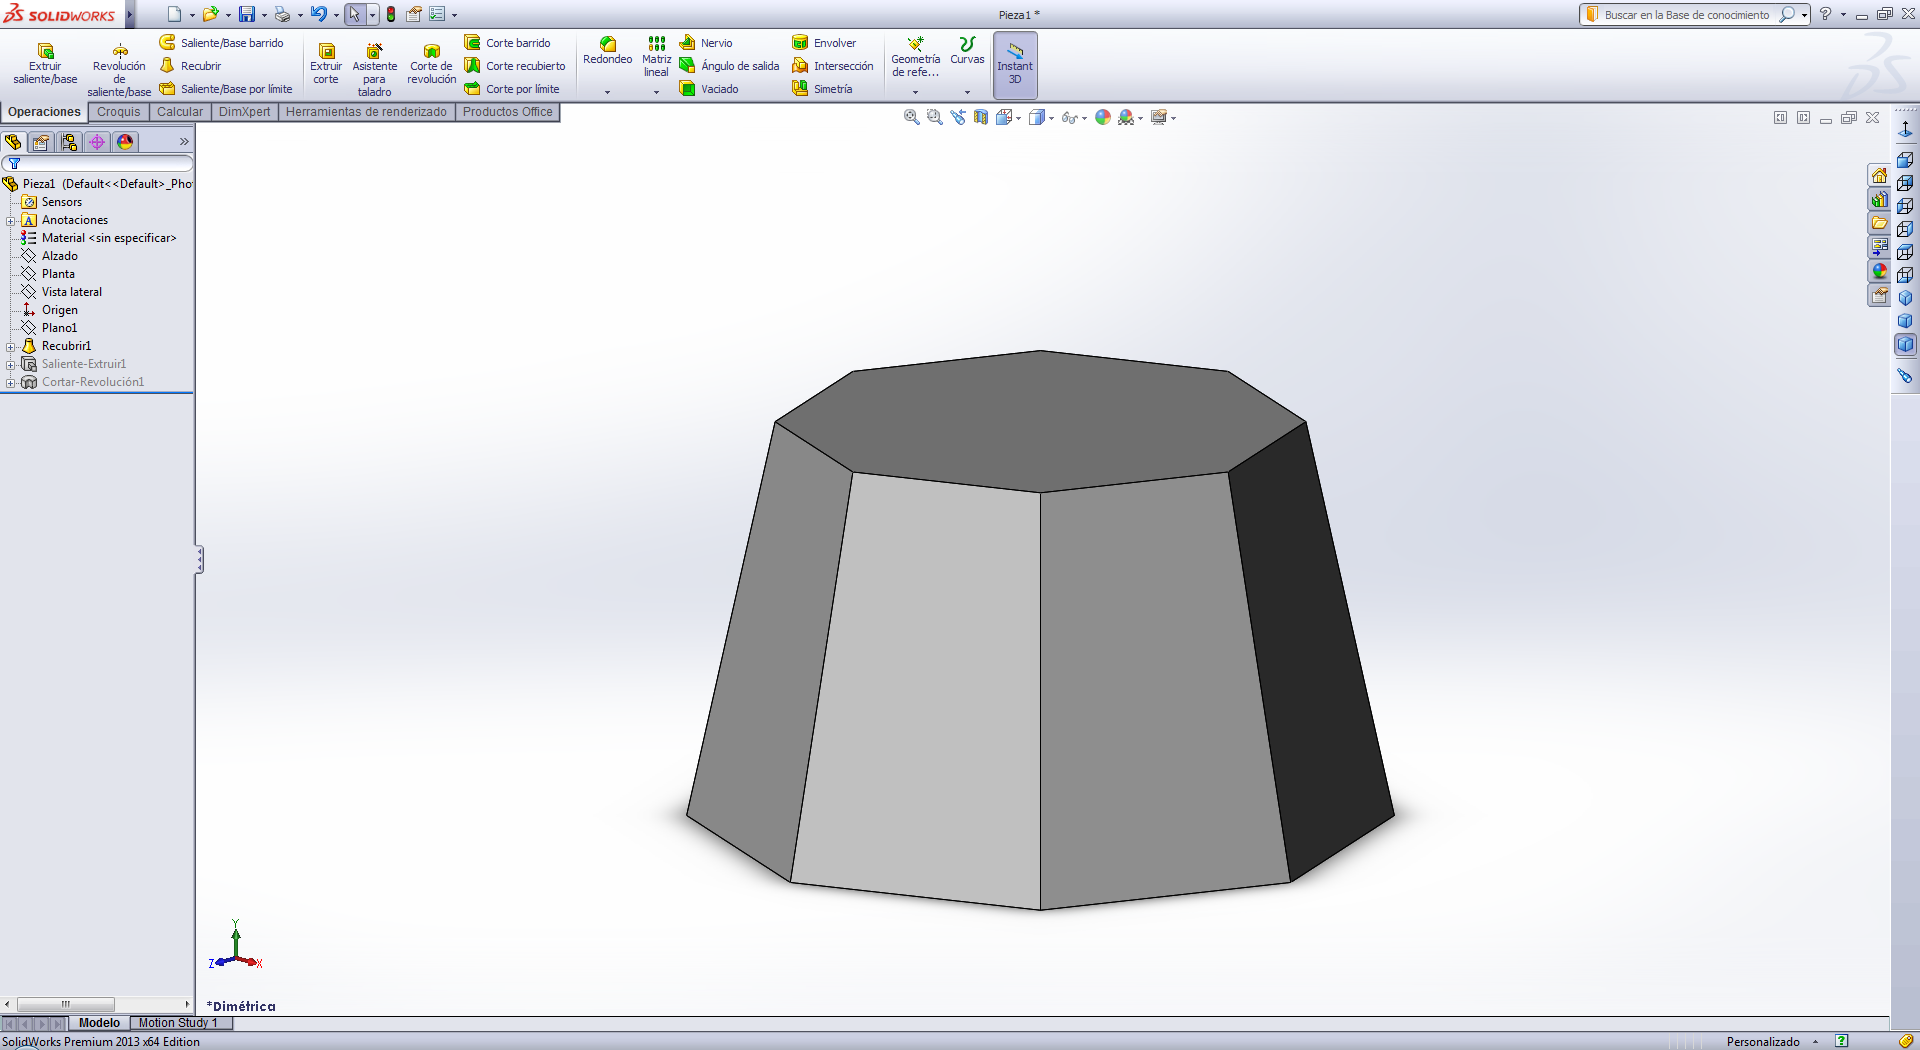The height and width of the screenshot is (1050, 1920).
Task: Choose Saliente/Base barrido
Action: pyautogui.click(x=222, y=43)
